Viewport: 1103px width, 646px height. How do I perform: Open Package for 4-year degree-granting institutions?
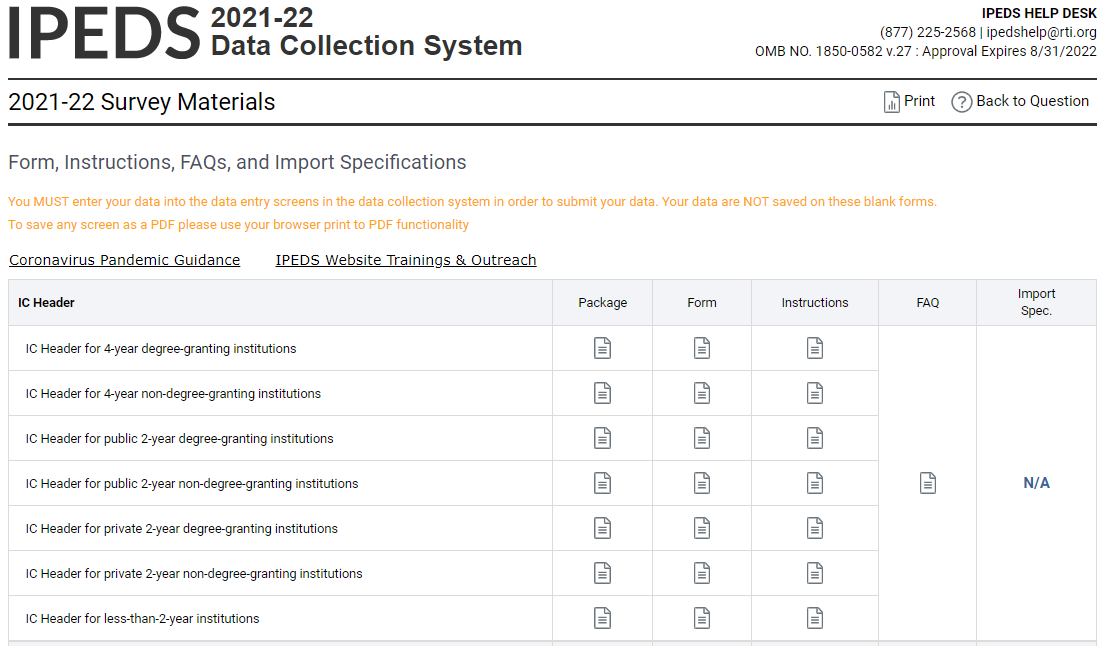(602, 348)
